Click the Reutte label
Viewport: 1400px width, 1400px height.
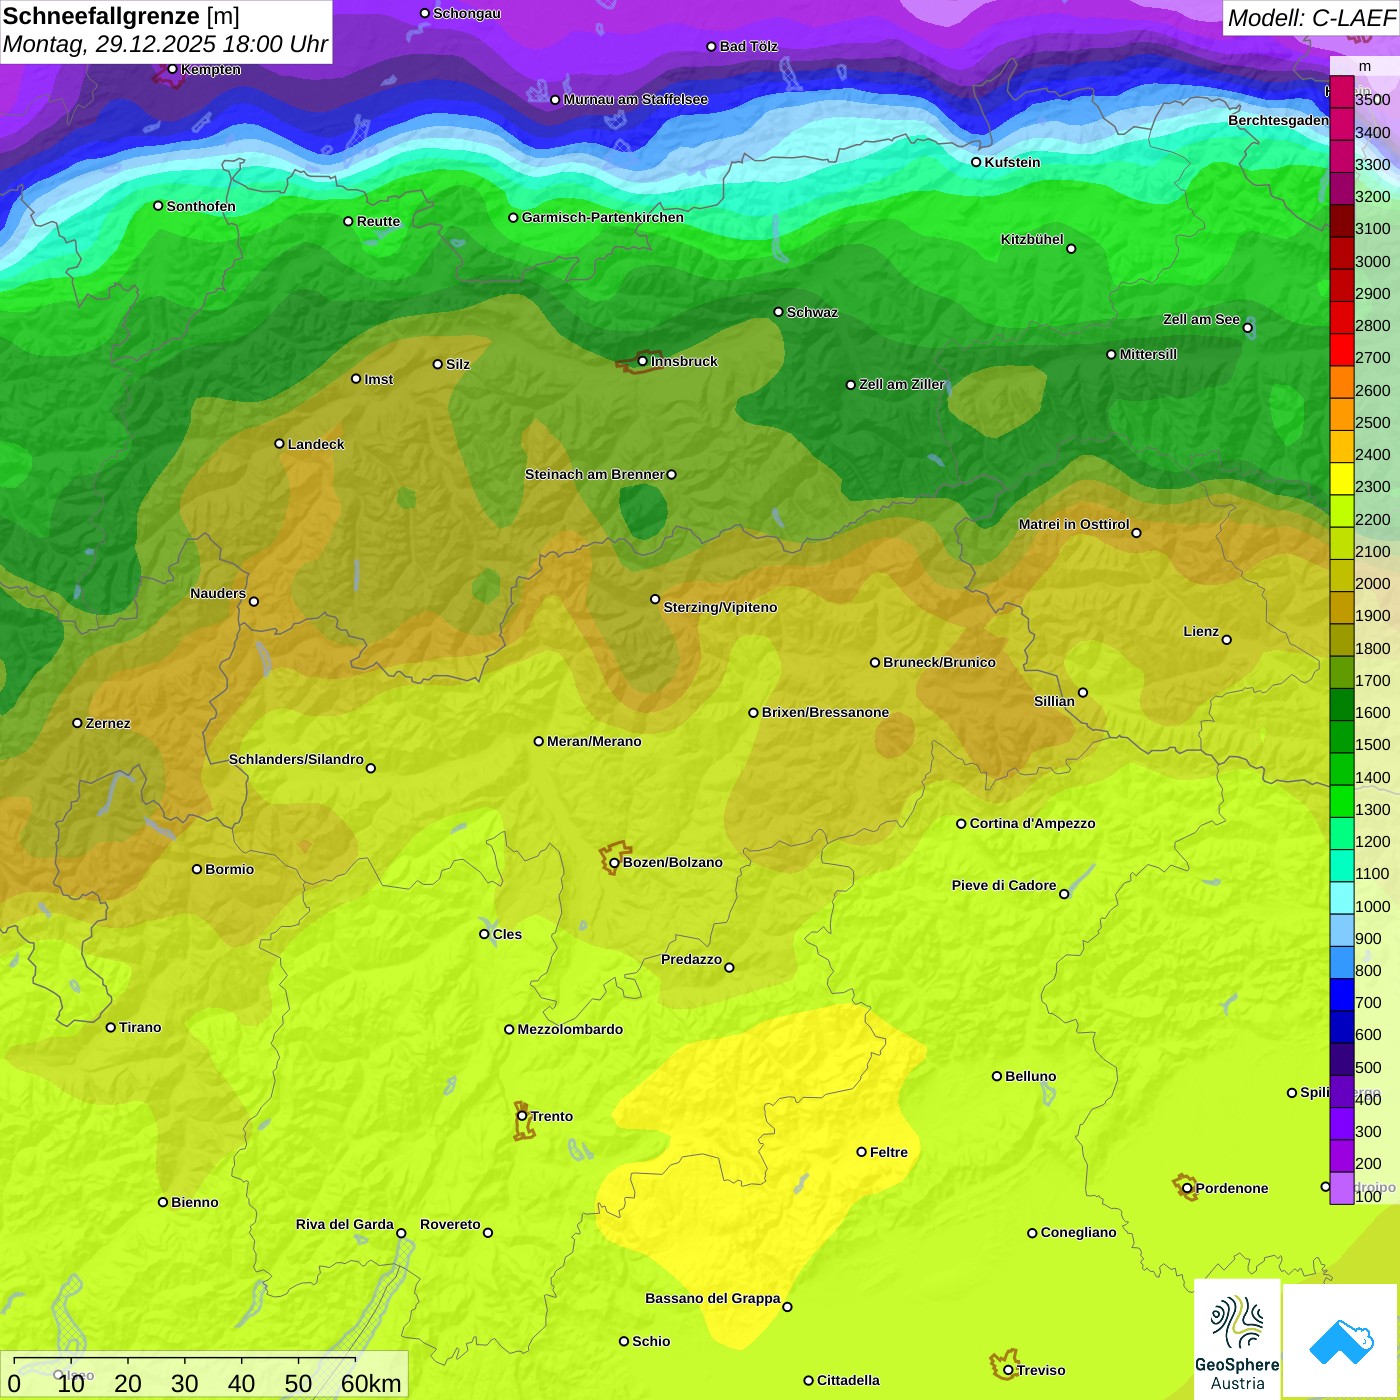click(378, 221)
